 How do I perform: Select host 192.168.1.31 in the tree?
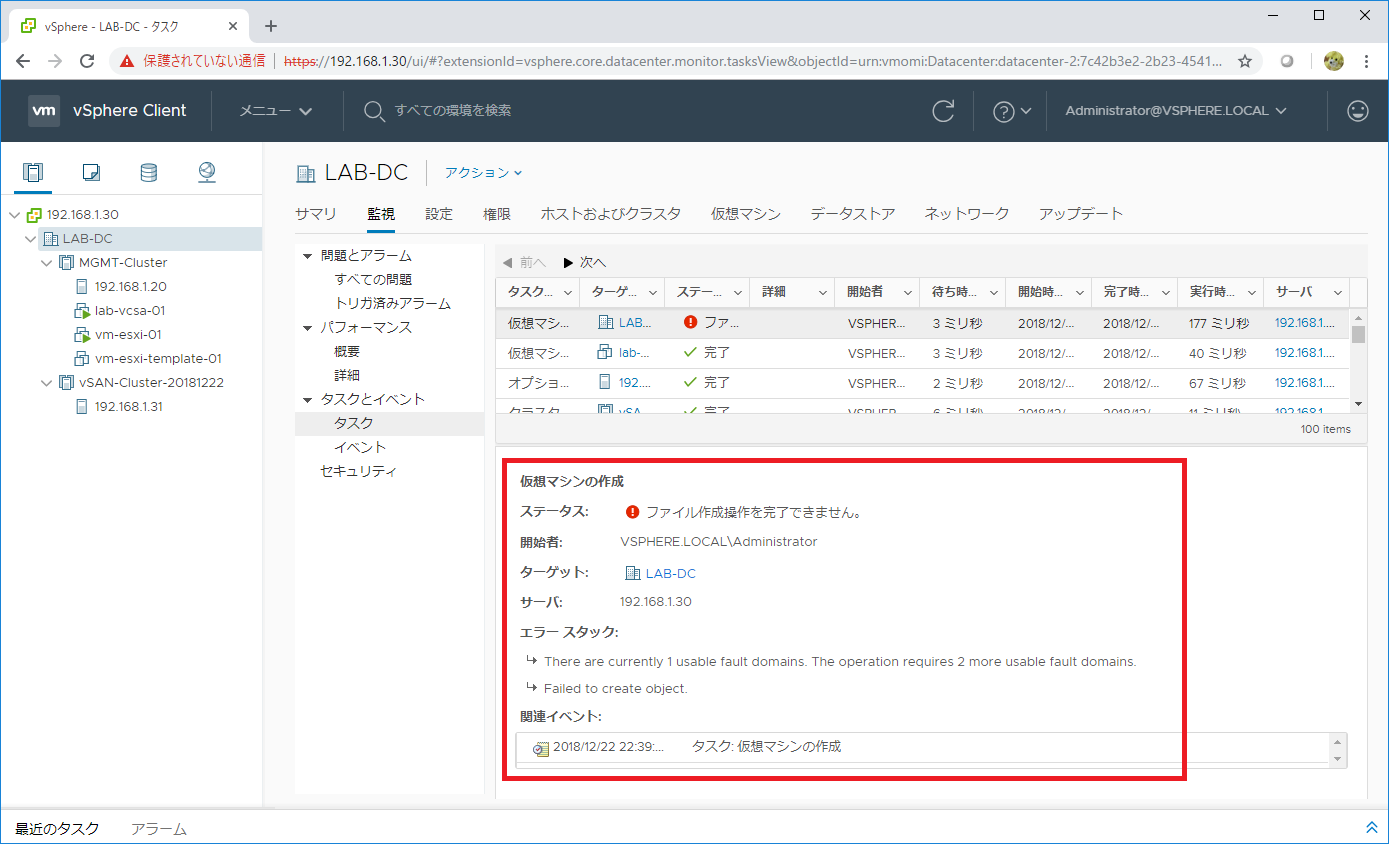coord(129,407)
